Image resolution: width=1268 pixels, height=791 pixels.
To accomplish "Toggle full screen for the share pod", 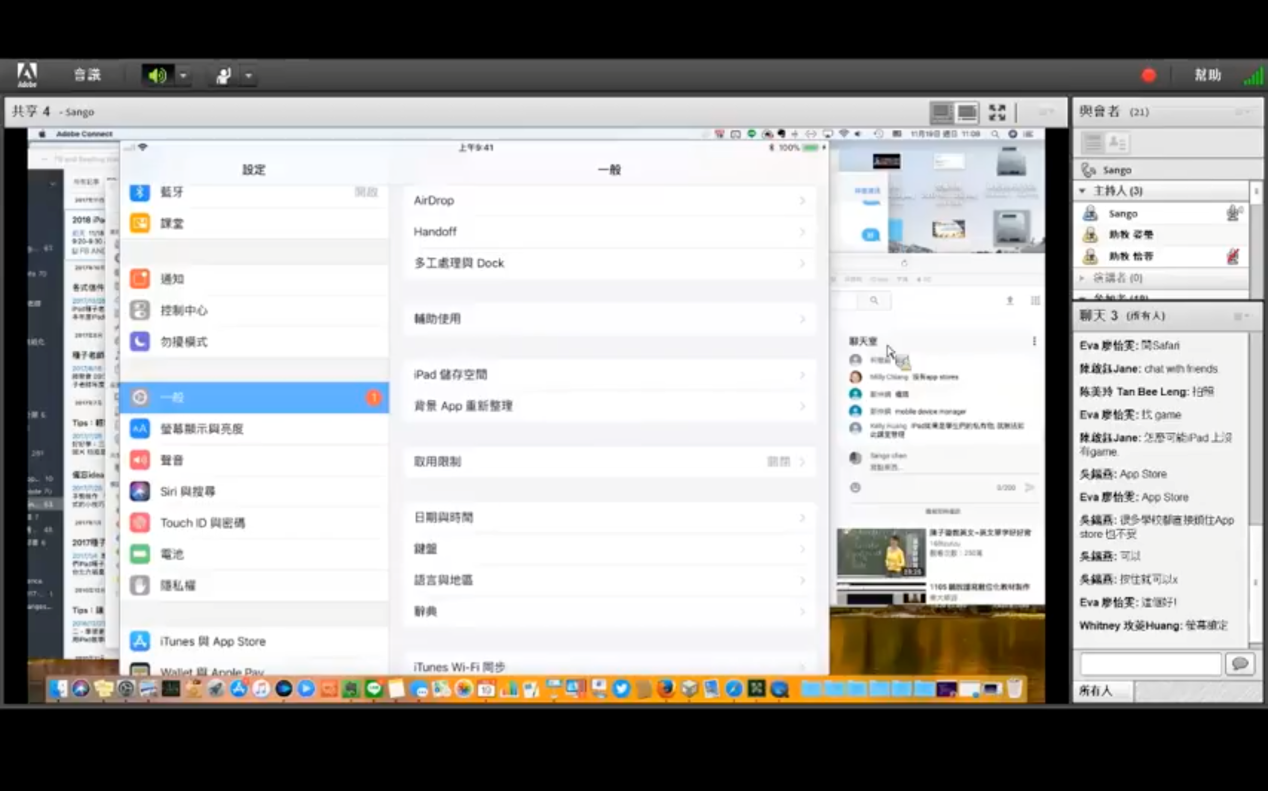I will click(x=997, y=112).
